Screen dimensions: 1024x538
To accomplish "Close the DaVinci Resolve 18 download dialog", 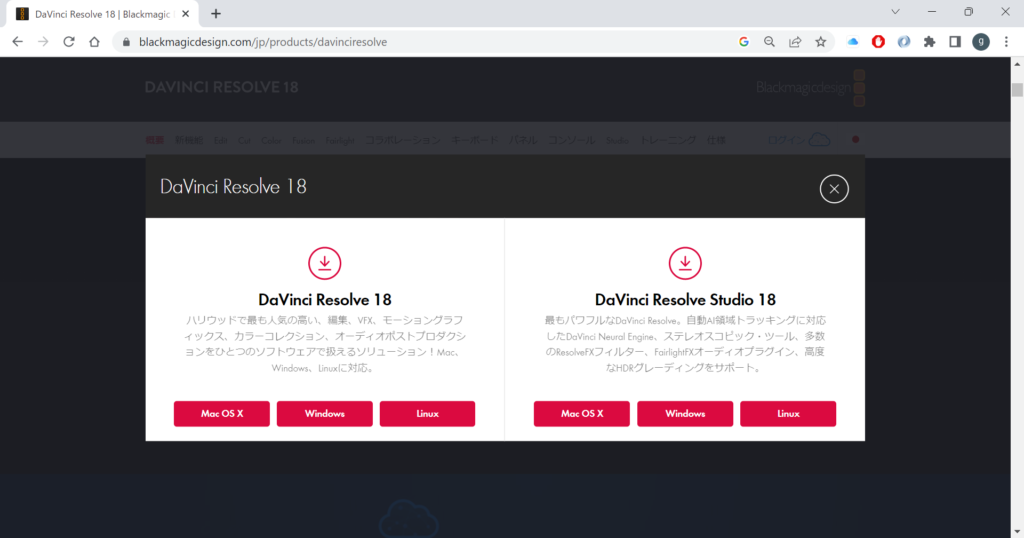I will [834, 188].
